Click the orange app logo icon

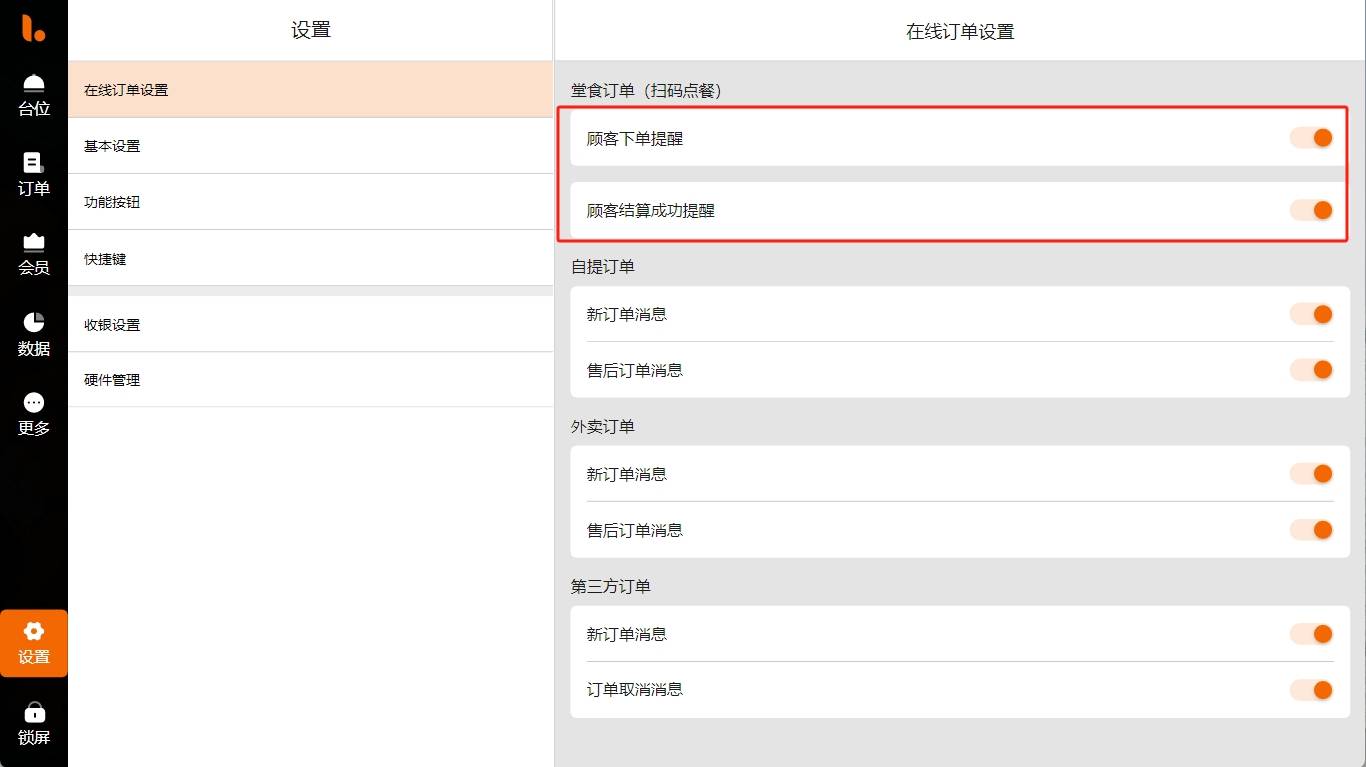pyautogui.click(x=34, y=29)
